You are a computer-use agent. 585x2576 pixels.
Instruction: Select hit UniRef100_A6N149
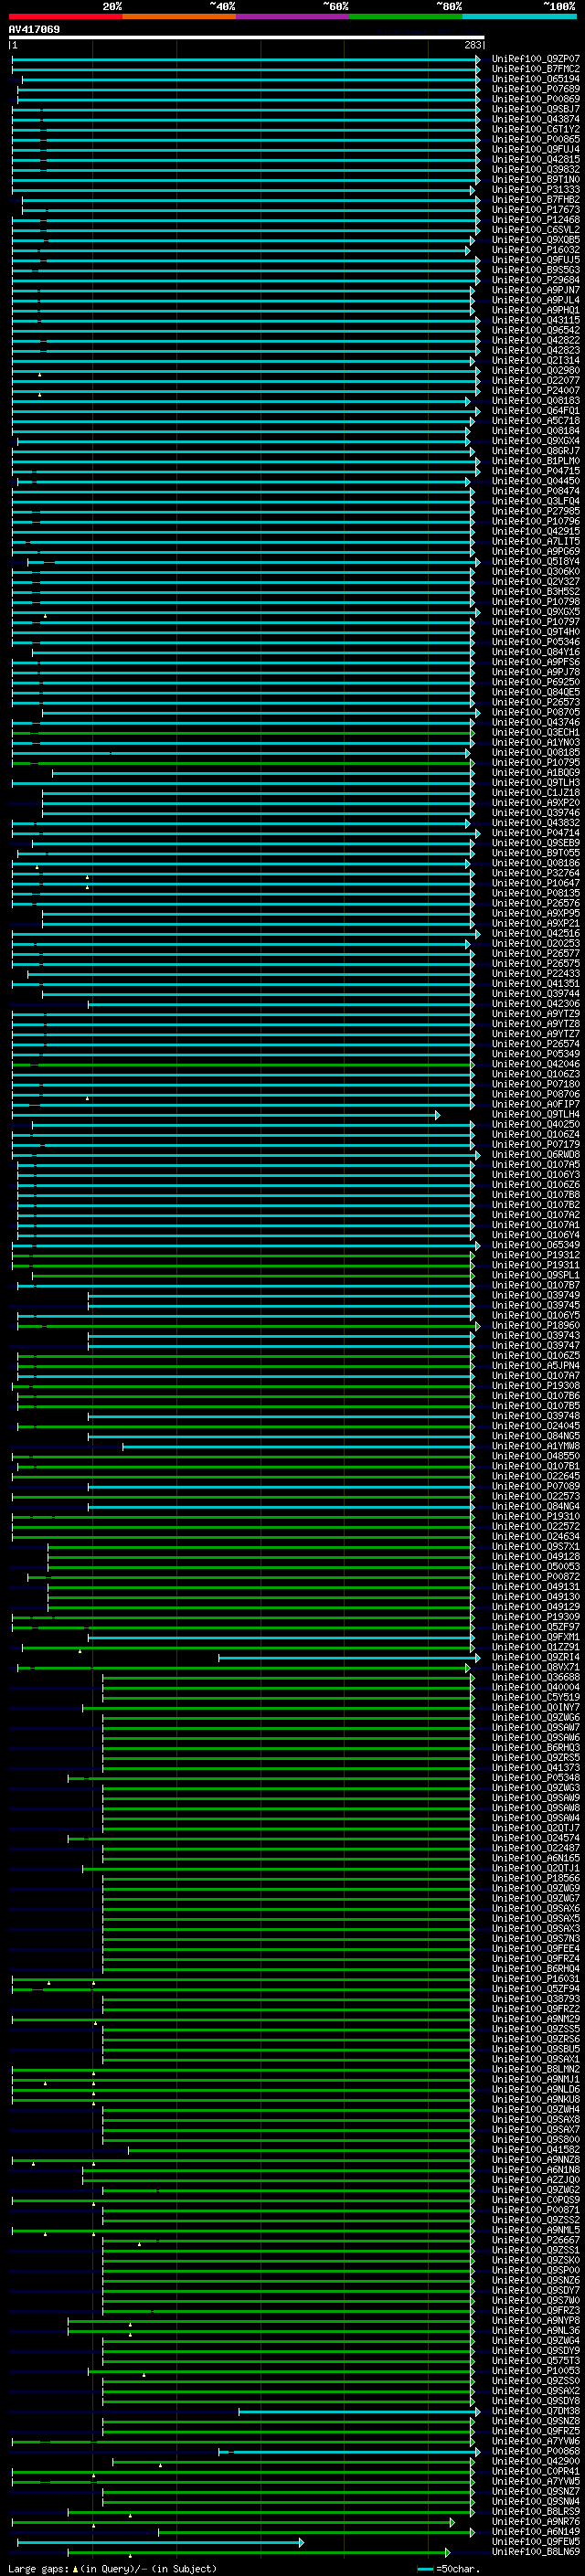(536, 2531)
